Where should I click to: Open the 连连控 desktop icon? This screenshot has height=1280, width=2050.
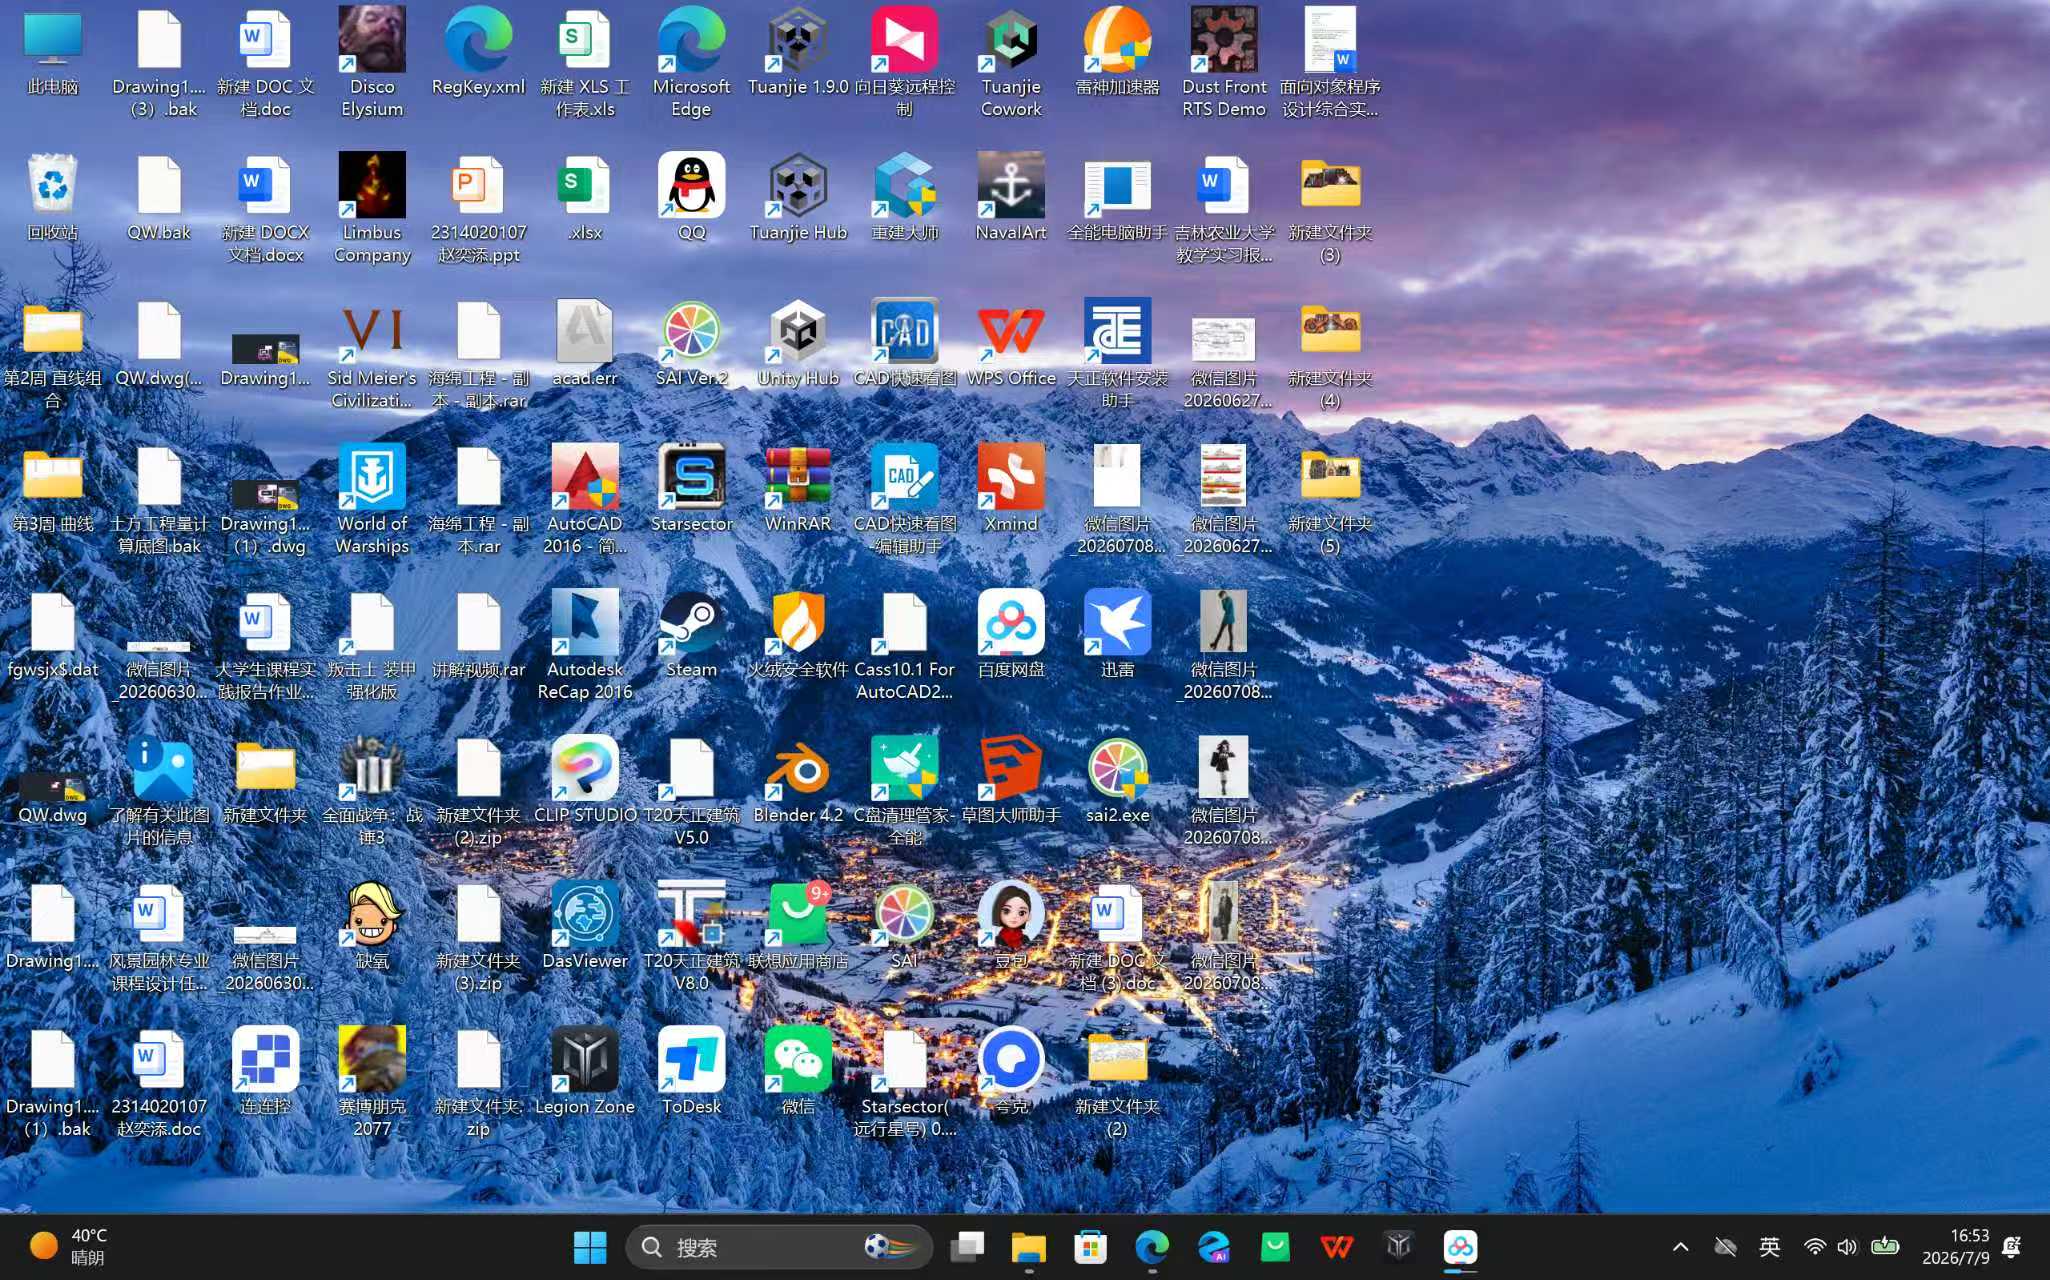(x=265, y=1072)
